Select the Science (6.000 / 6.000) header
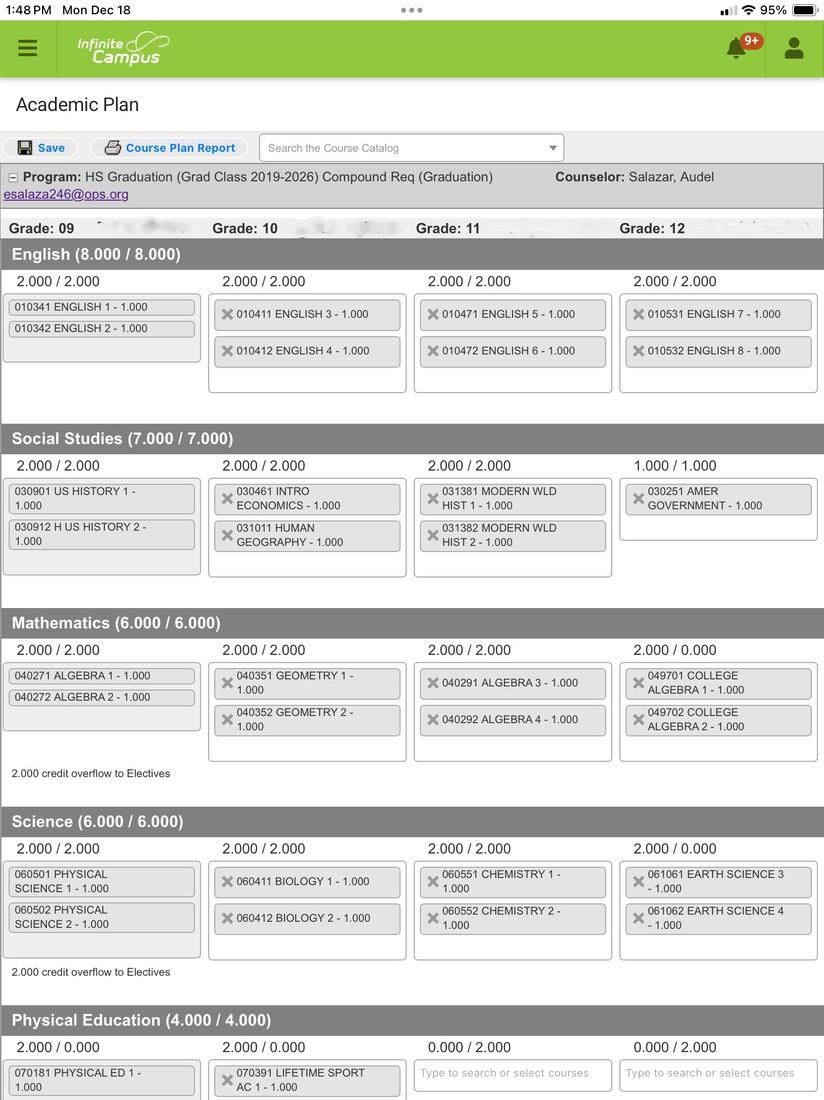This screenshot has height=1100, width=824. click(x=412, y=821)
